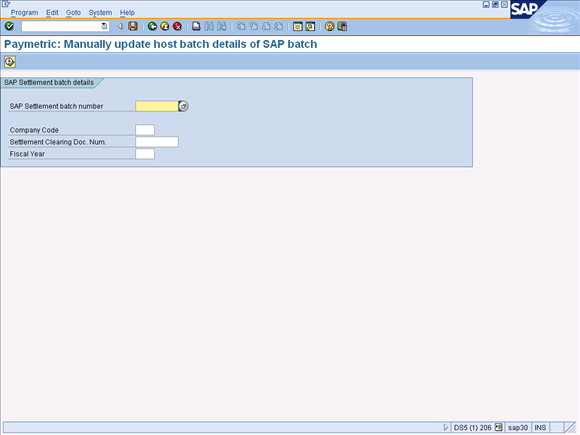Click the Fiscal Year input field

point(145,154)
